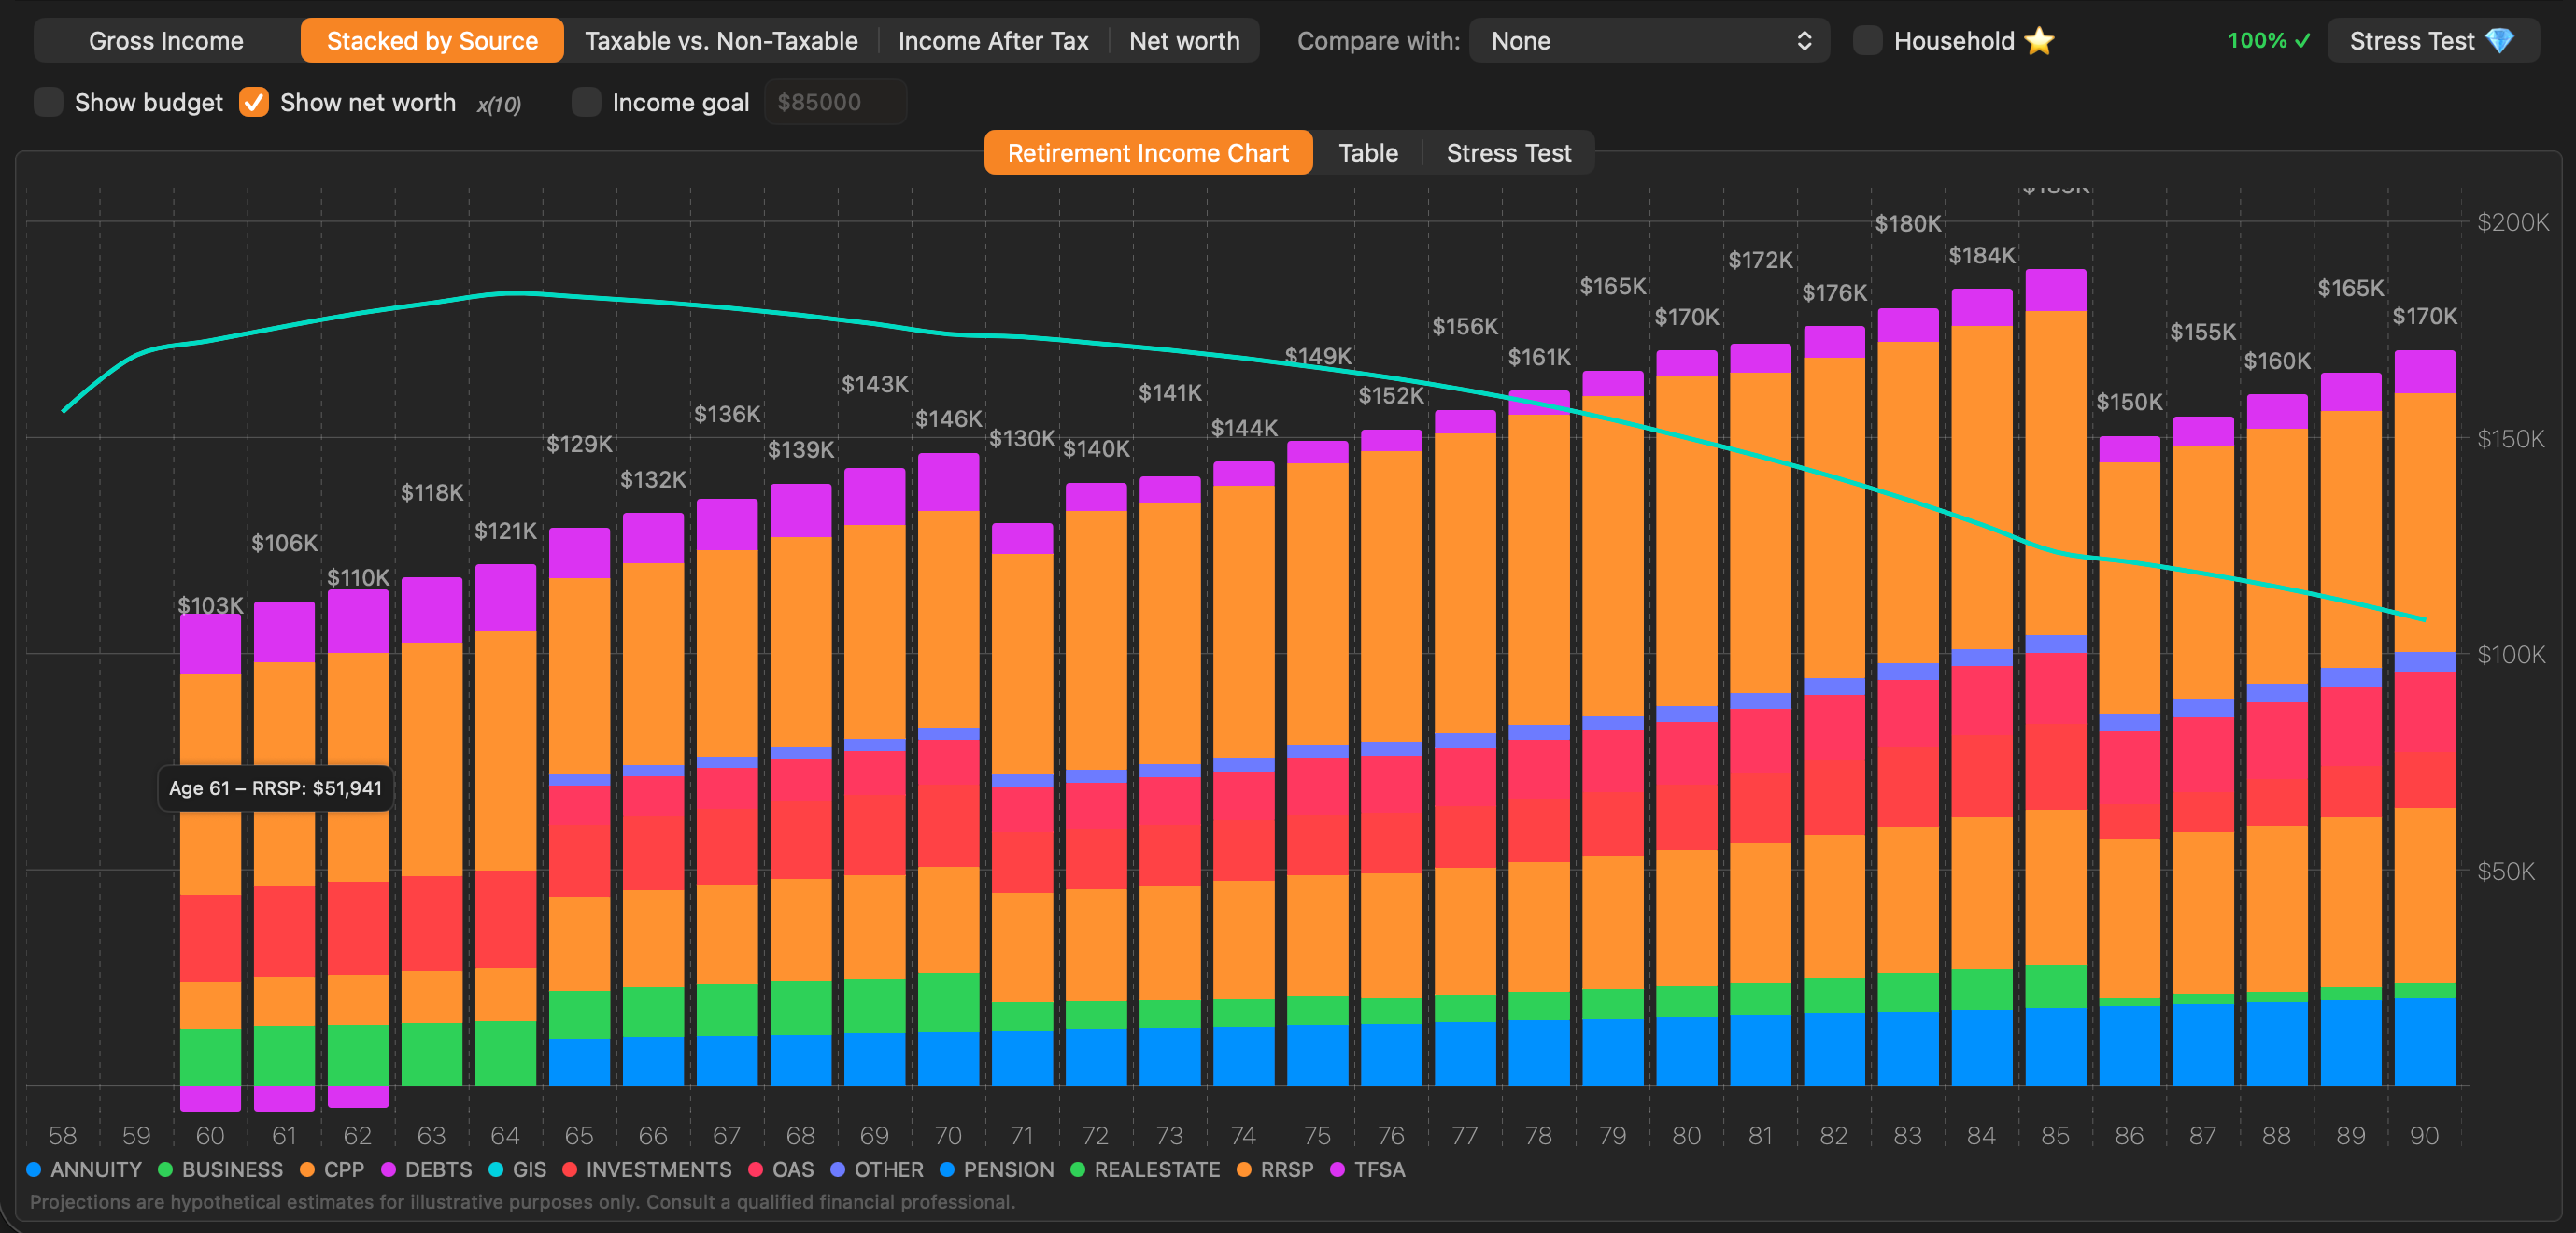Open the Stress Test tab below the toolbar
The width and height of the screenshot is (2576, 1233).
[x=1508, y=153]
